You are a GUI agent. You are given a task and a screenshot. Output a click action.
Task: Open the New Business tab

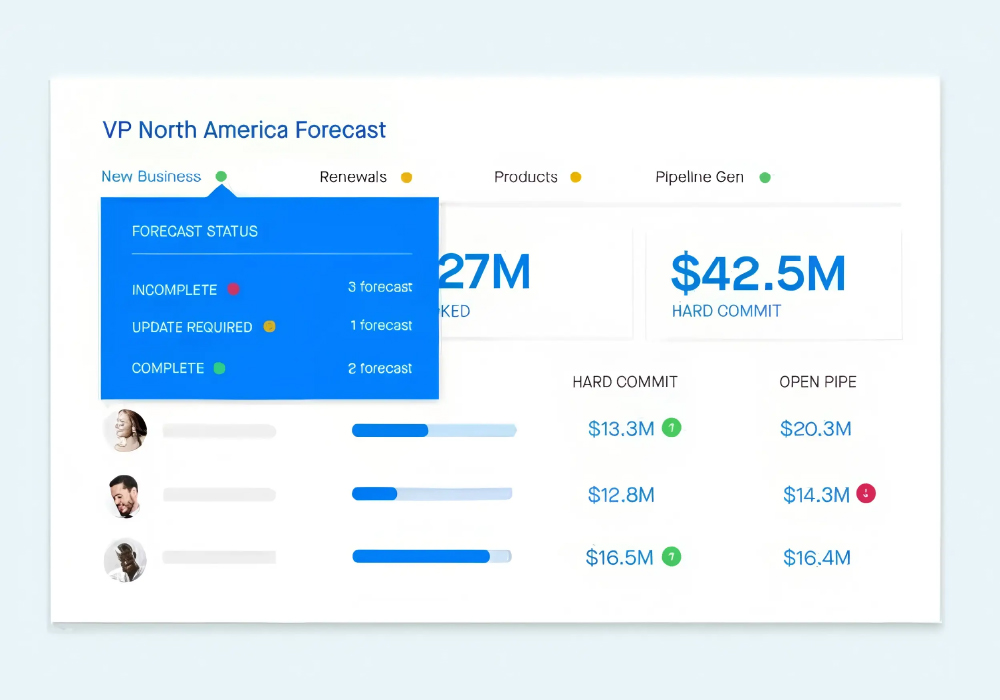(x=151, y=177)
